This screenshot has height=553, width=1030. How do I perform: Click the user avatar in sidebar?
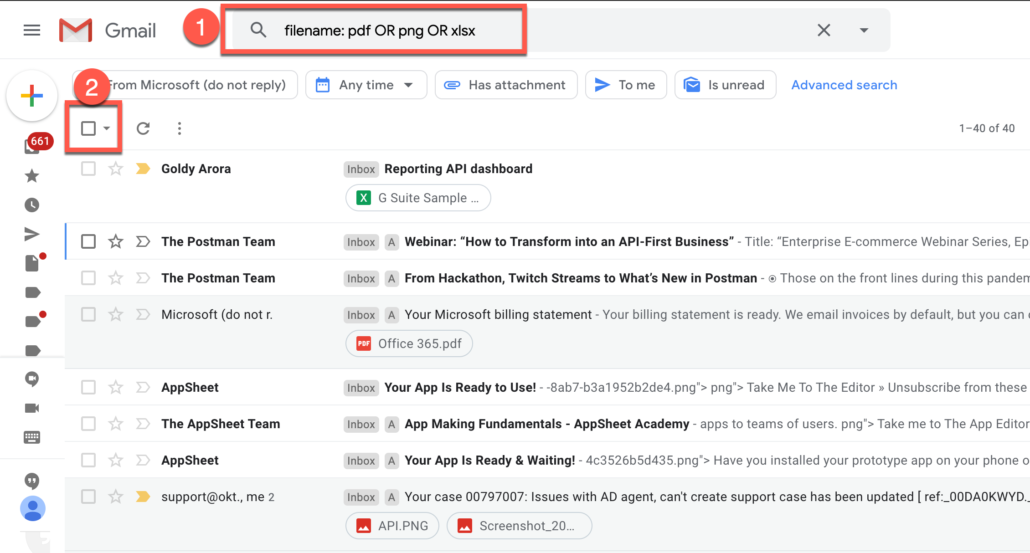click(32, 509)
